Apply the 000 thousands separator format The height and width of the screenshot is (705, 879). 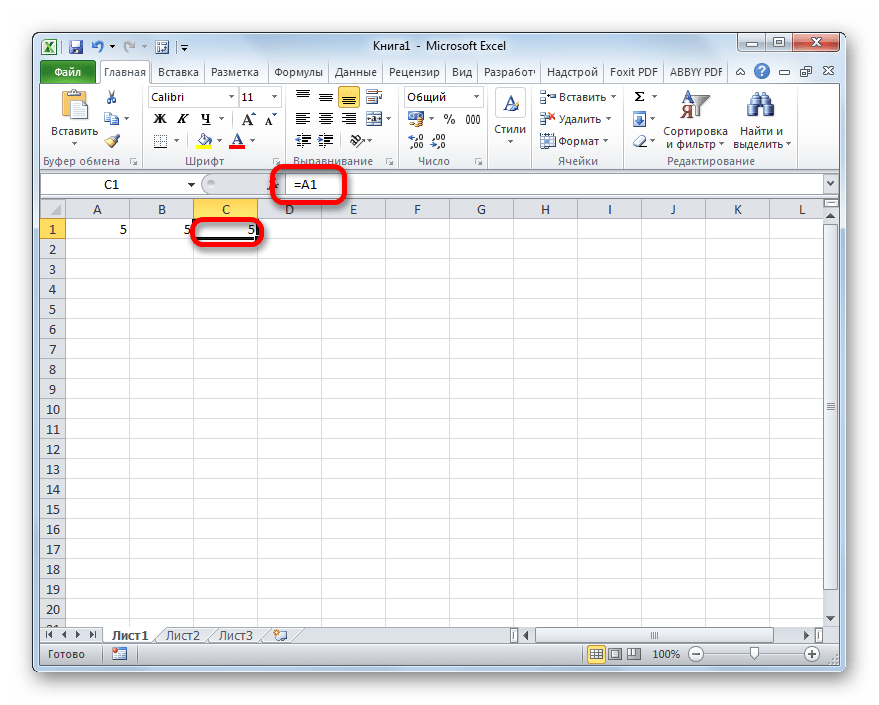click(x=473, y=119)
